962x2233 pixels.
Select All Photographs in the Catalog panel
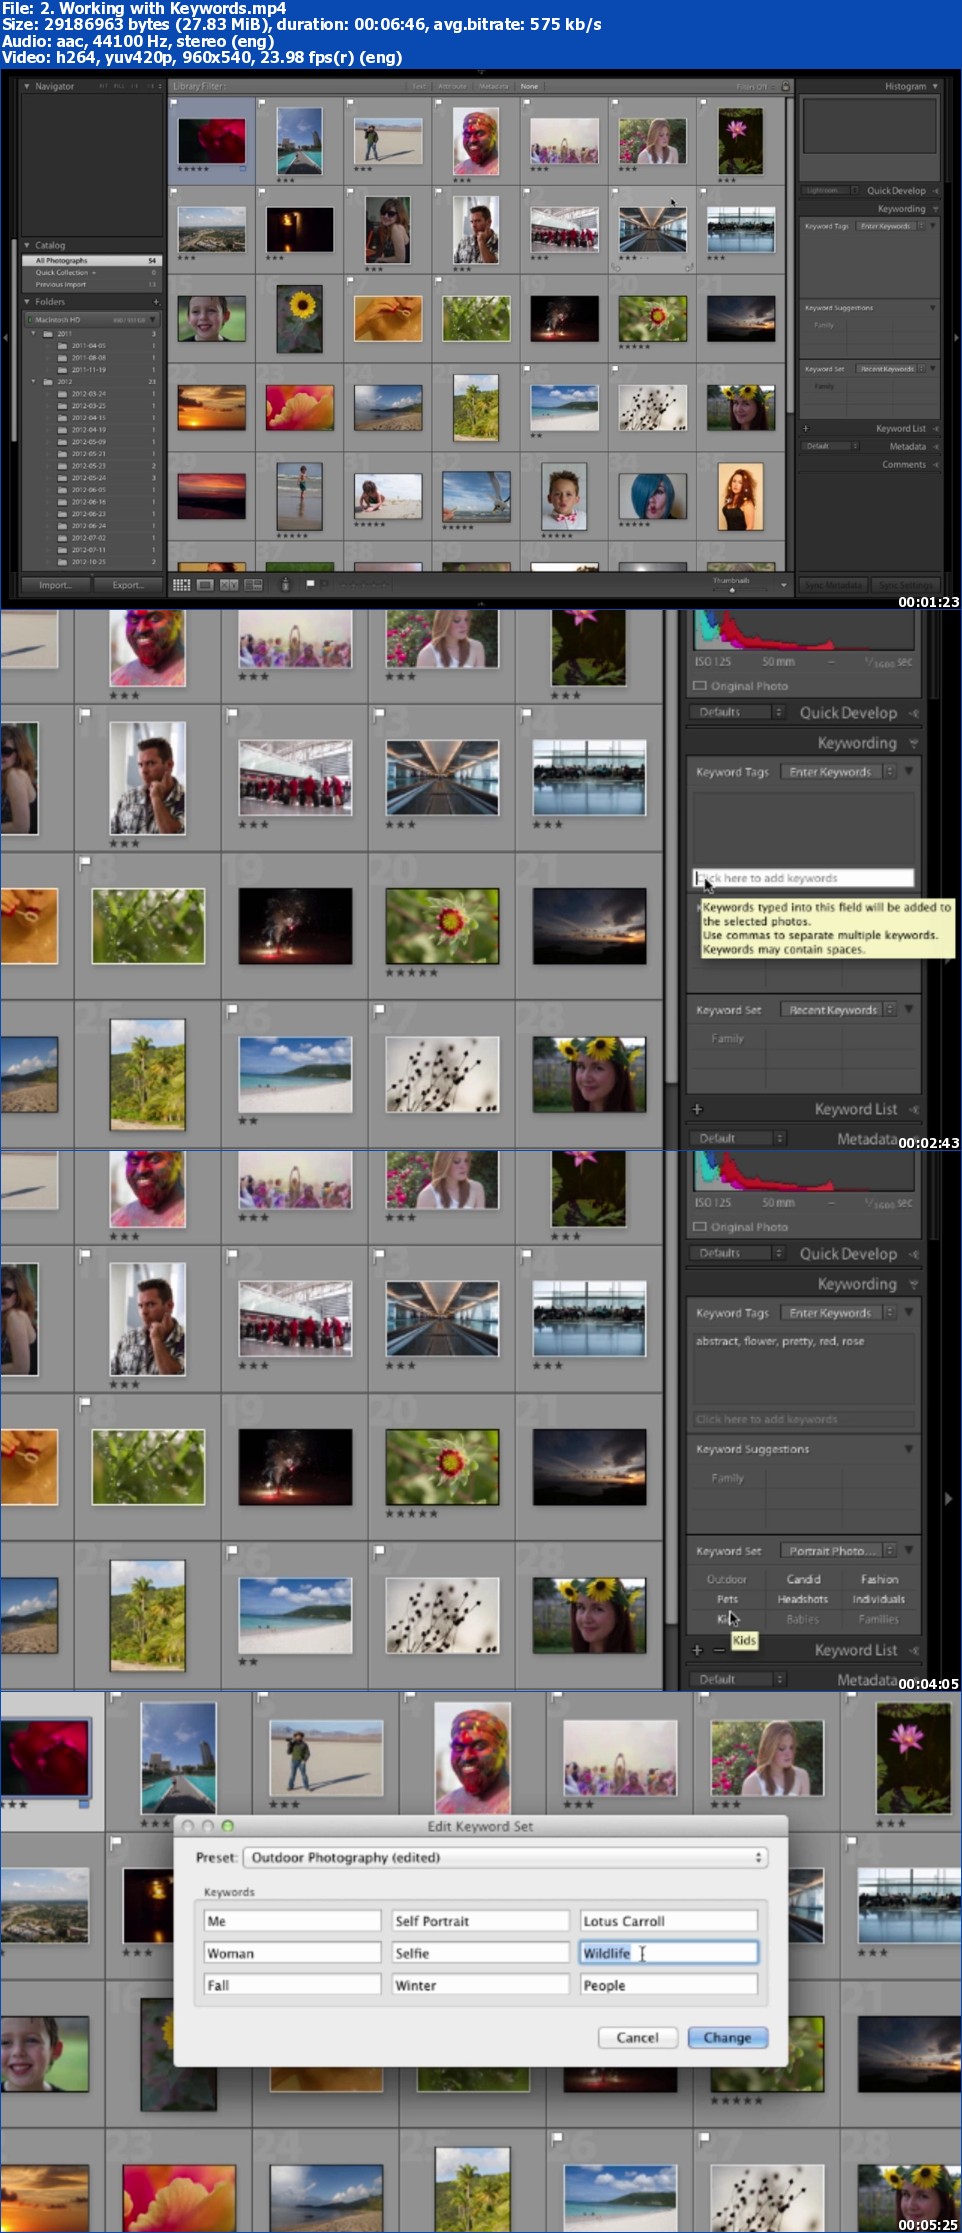pos(92,260)
